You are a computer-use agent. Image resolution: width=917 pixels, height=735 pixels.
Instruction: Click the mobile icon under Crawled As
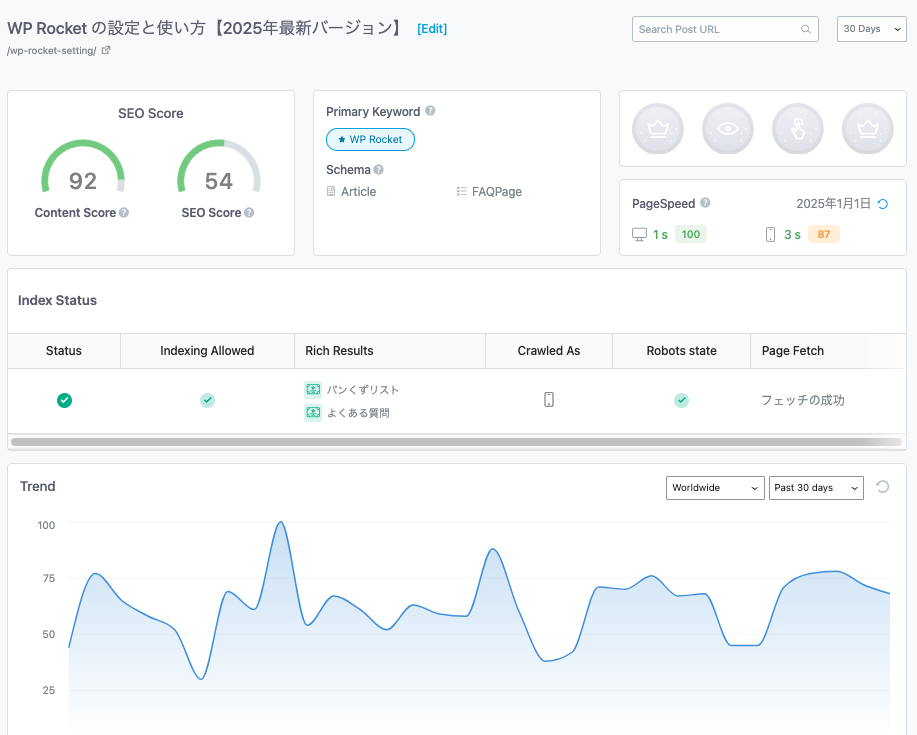[548, 399]
